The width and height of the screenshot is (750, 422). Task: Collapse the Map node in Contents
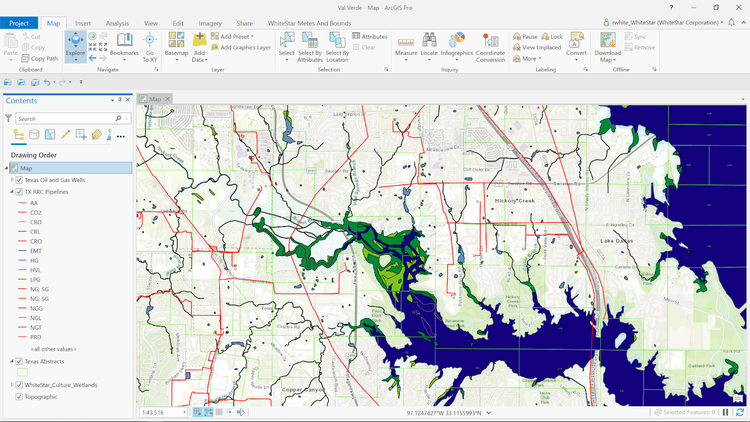click(x=7, y=168)
